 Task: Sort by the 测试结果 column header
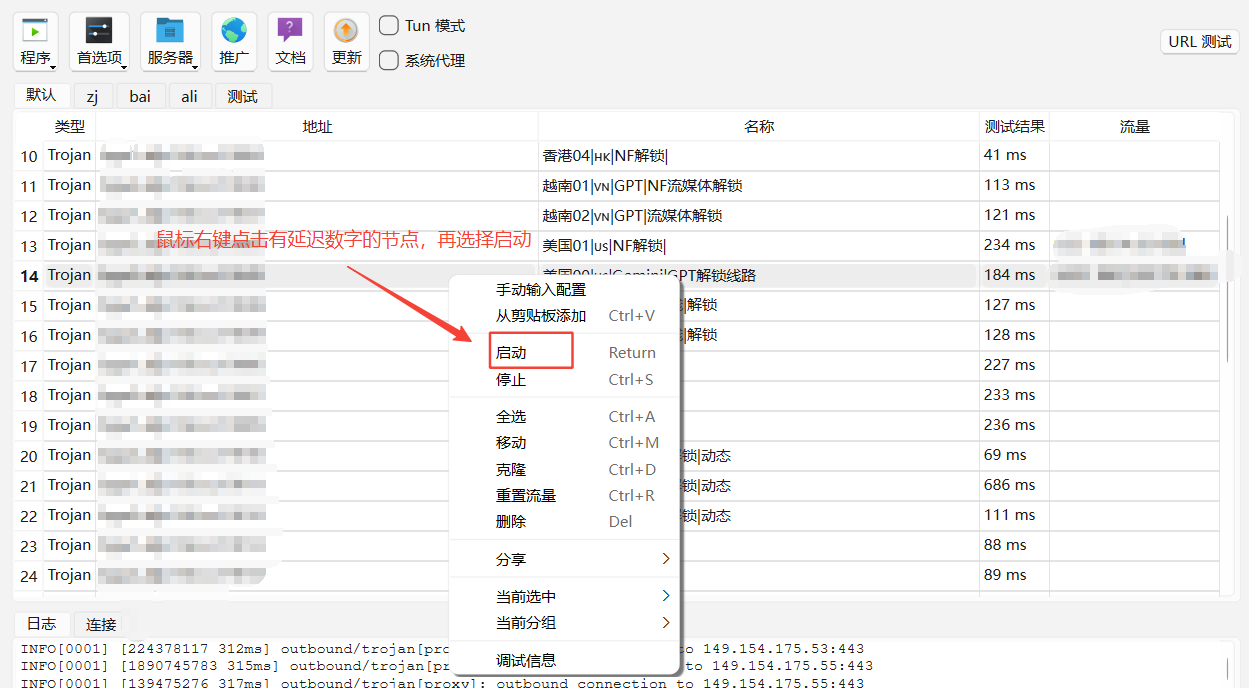pyautogui.click(x=1014, y=127)
